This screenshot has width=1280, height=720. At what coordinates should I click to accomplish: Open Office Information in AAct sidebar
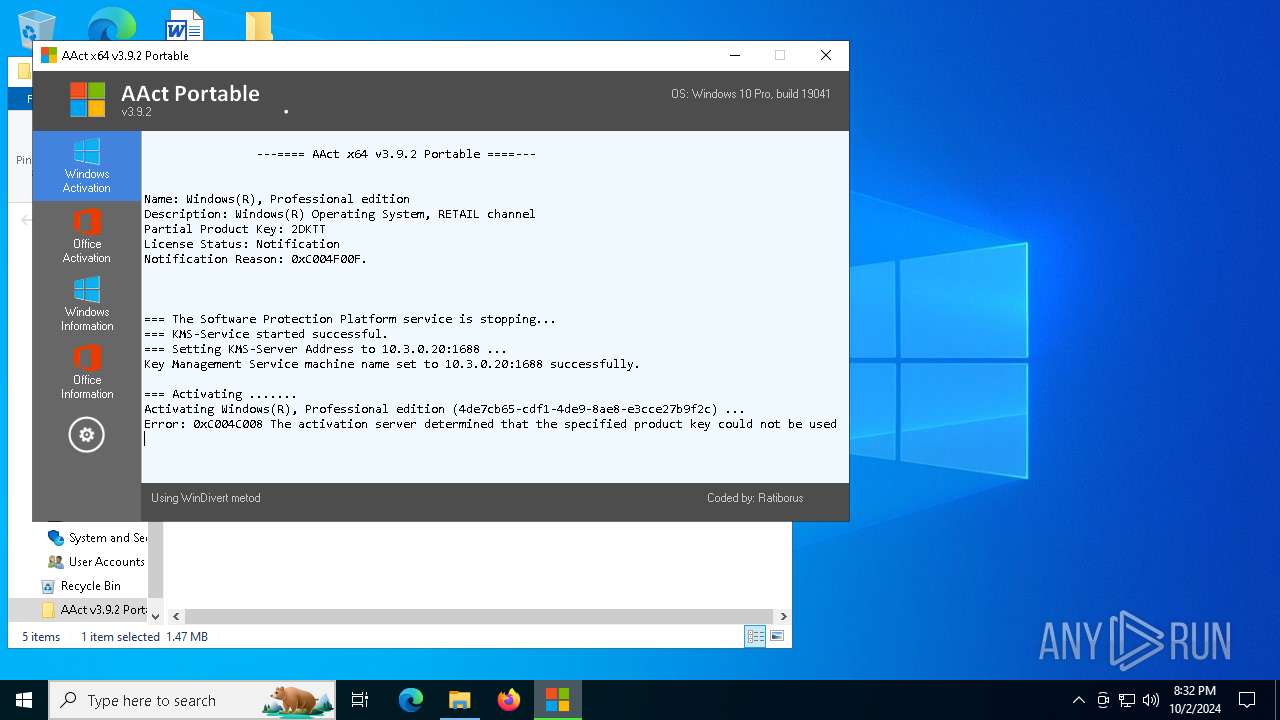(x=87, y=372)
